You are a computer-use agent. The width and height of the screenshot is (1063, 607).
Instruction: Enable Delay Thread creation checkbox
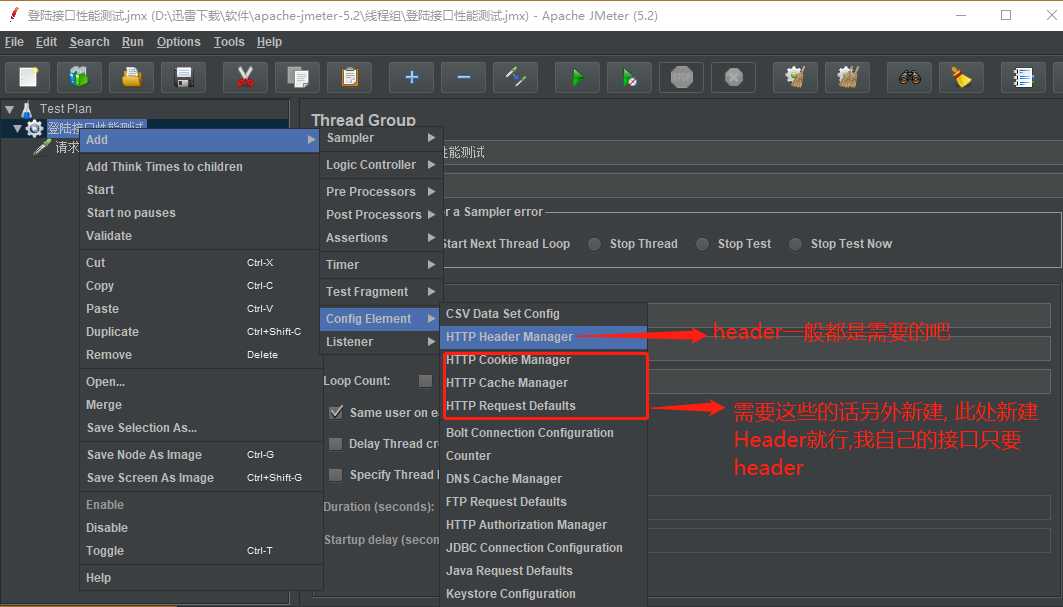click(335, 444)
